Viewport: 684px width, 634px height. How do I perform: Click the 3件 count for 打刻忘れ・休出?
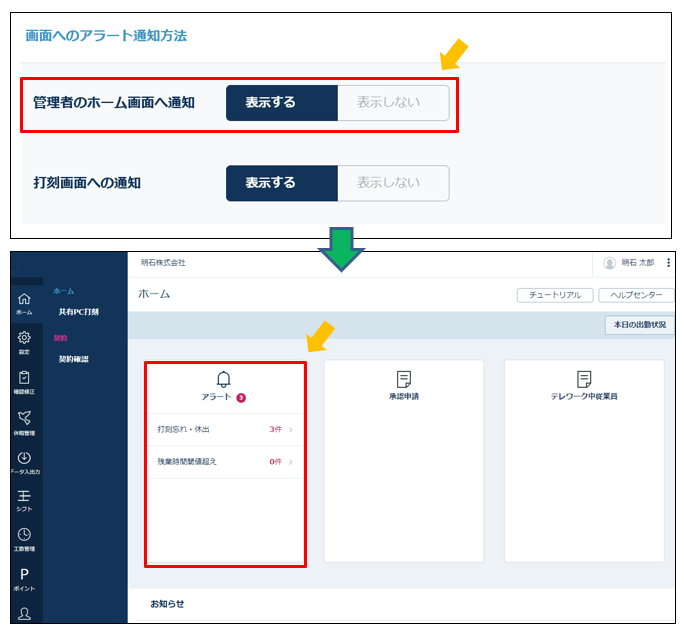pos(275,429)
